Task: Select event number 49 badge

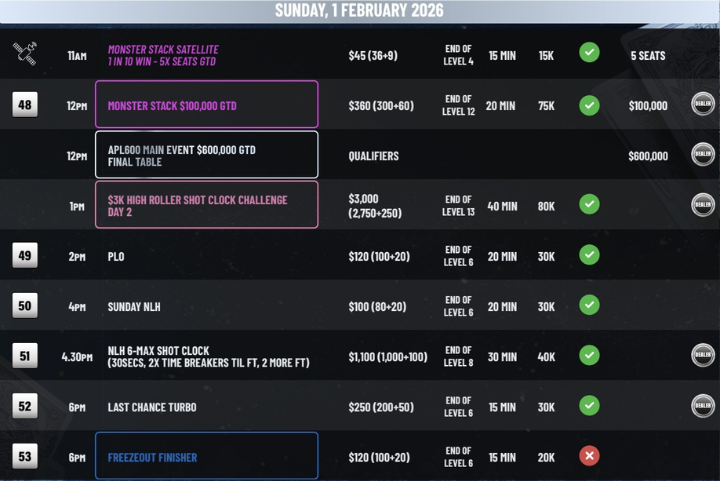Action: [x=25, y=255]
